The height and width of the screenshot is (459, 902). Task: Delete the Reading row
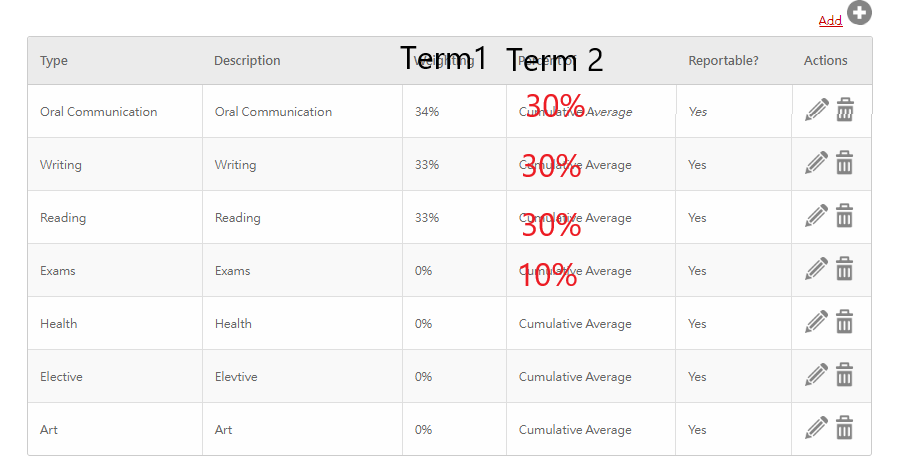(844, 215)
